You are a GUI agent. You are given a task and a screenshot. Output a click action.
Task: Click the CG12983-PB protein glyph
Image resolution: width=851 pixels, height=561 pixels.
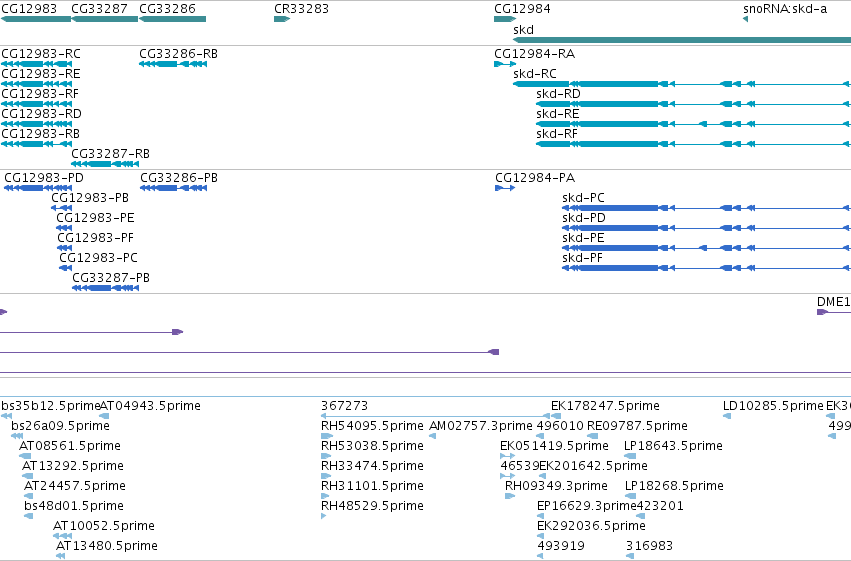[x=61, y=208]
